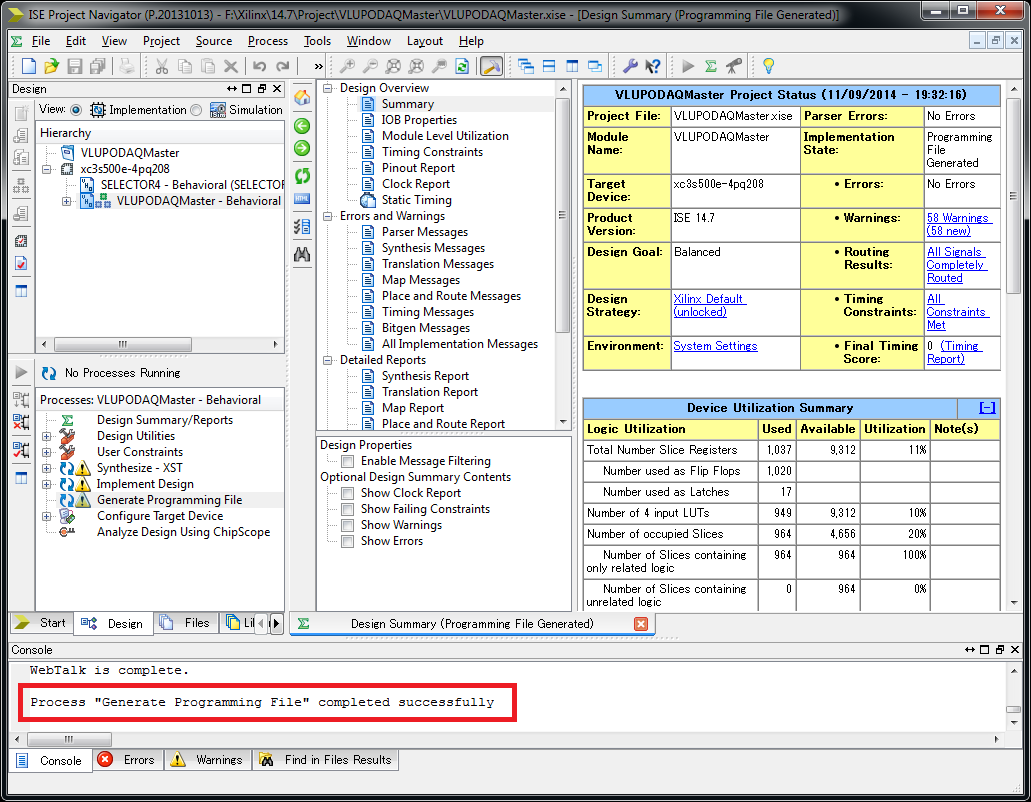Enable Message Filtering checkbox
1031x802 pixels.
click(348, 461)
